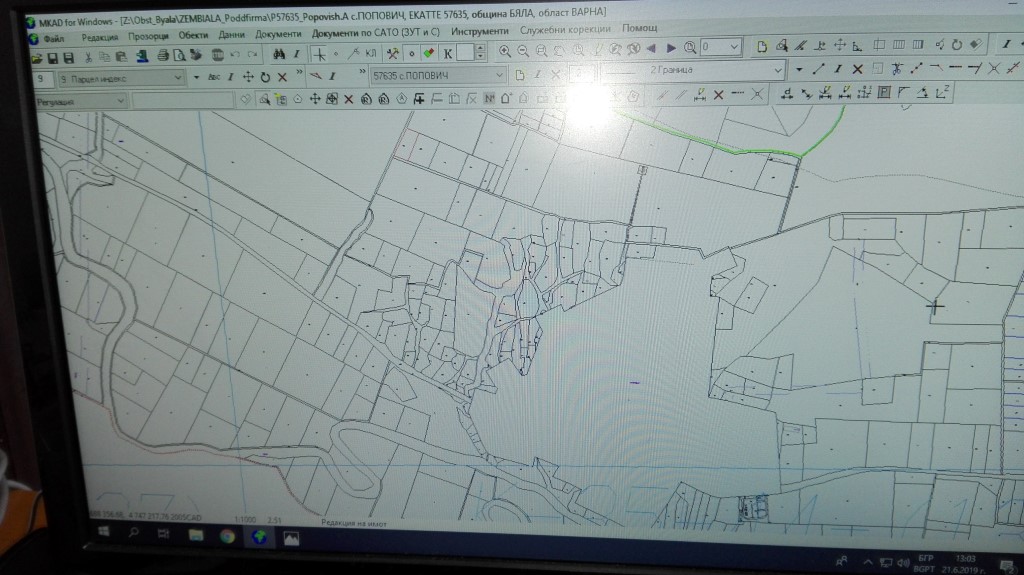Open the '2 Граница' line type dropdown
Image resolution: width=1024 pixels, height=575 pixels.
[776, 71]
